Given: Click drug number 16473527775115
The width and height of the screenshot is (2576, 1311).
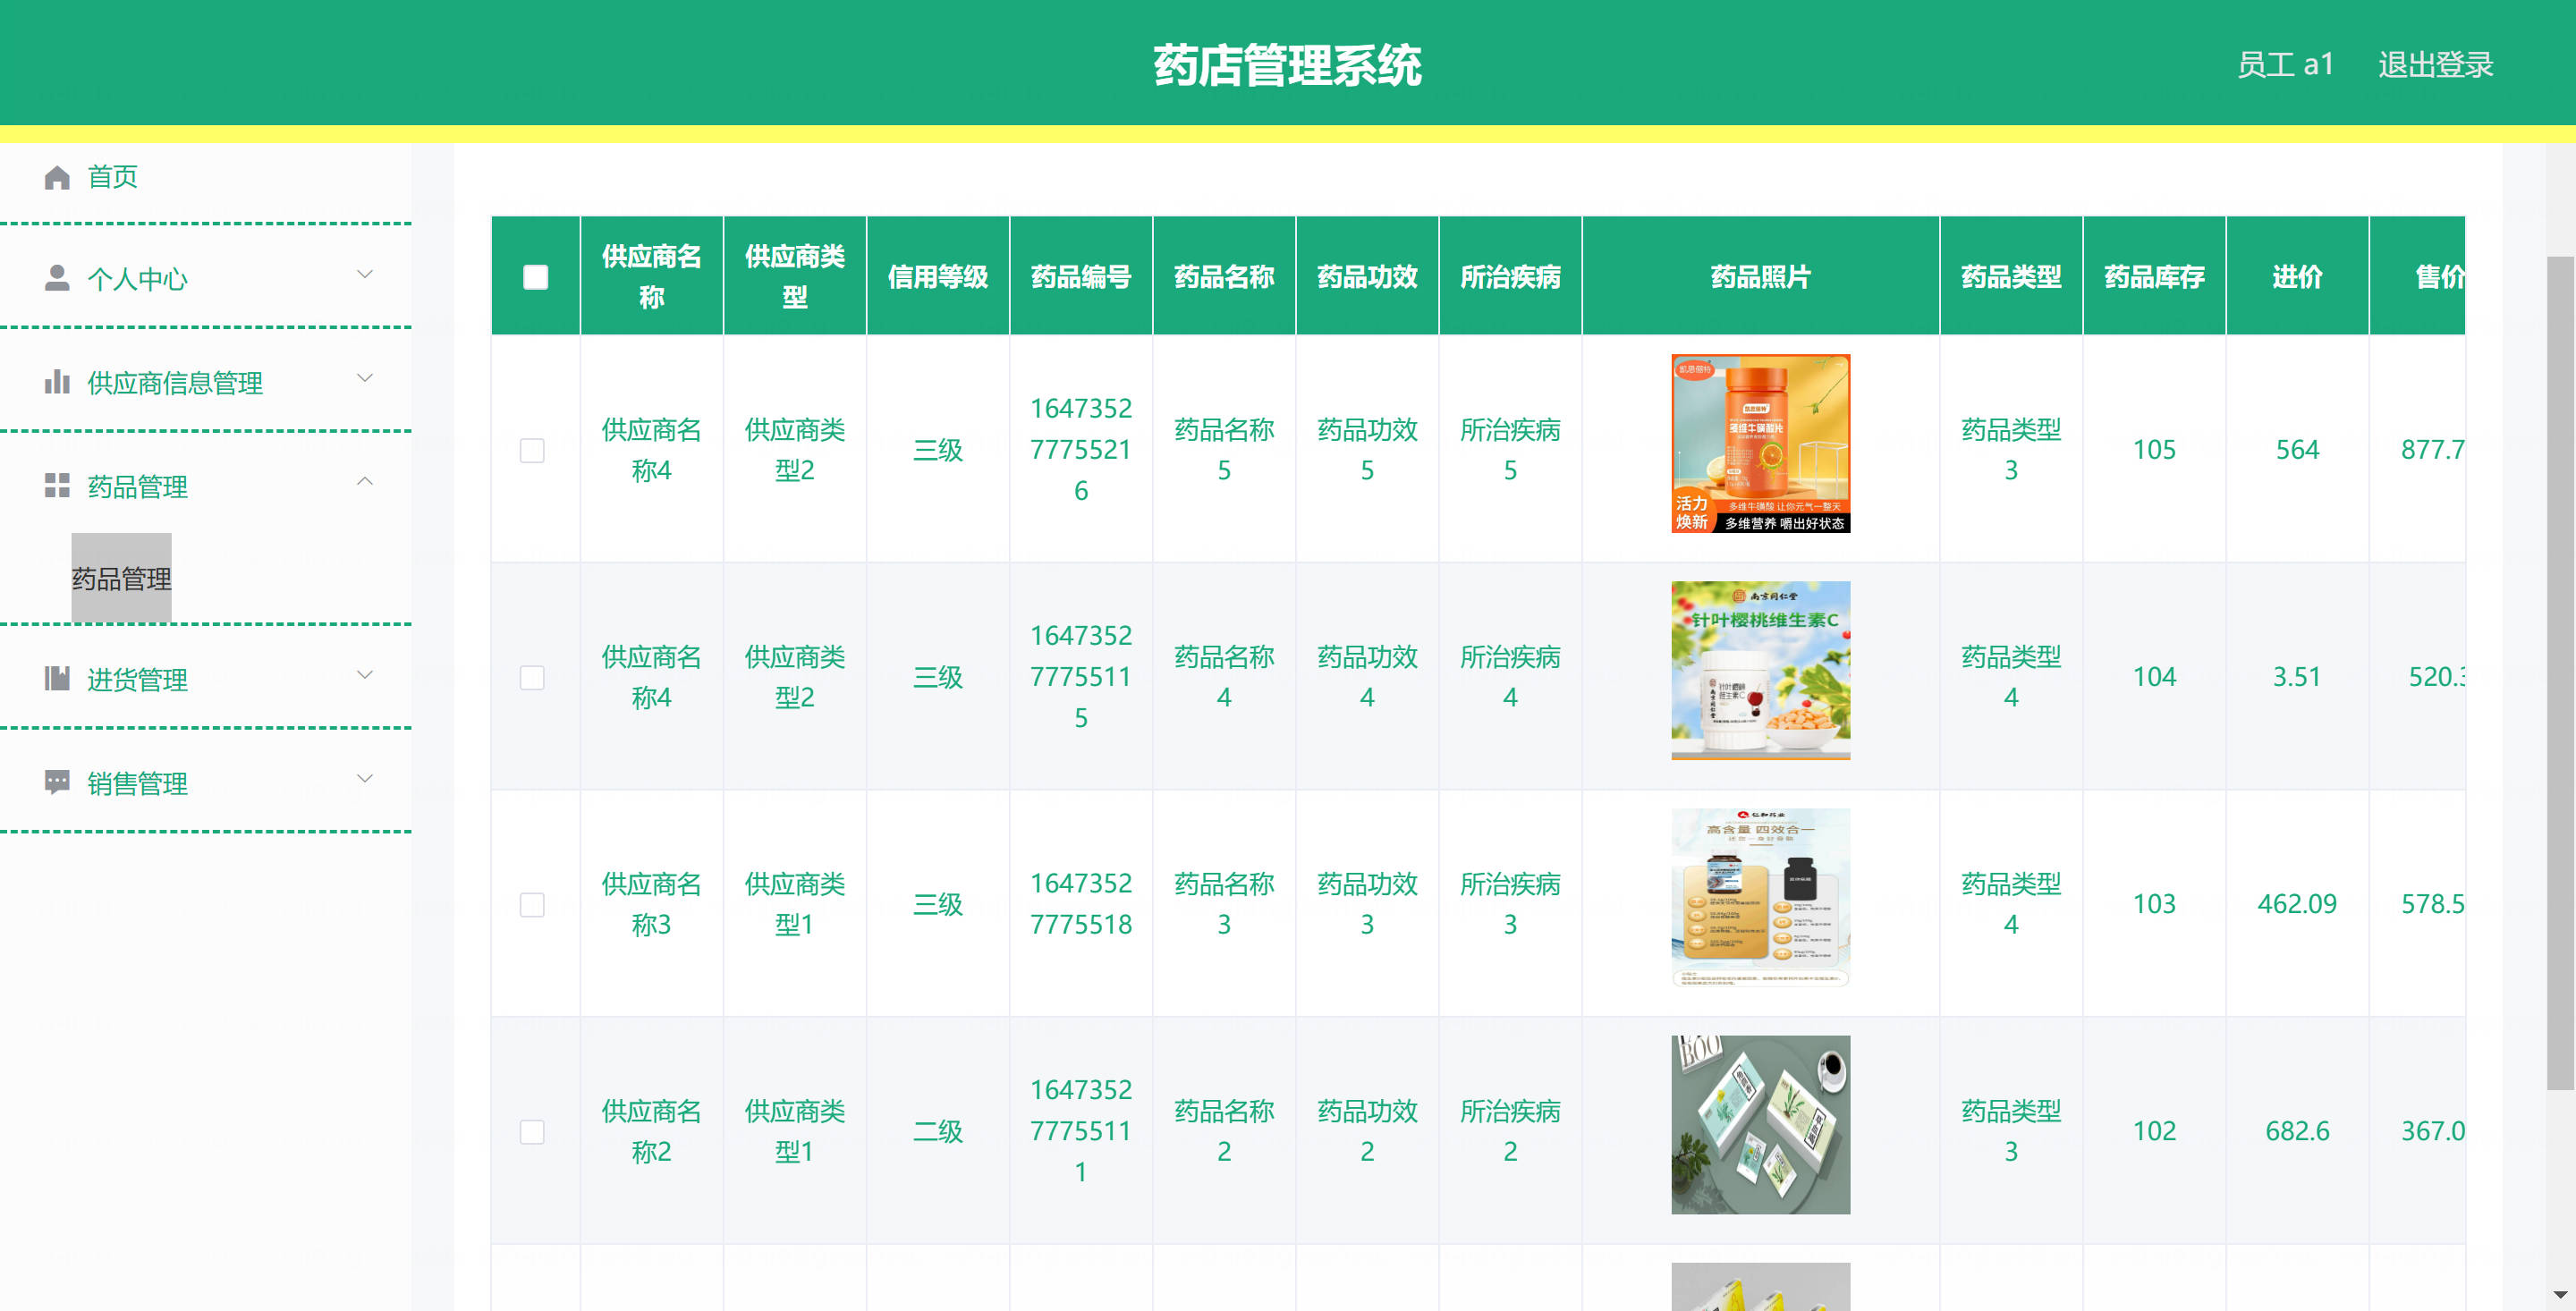Looking at the screenshot, I should pyautogui.click(x=1081, y=677).
